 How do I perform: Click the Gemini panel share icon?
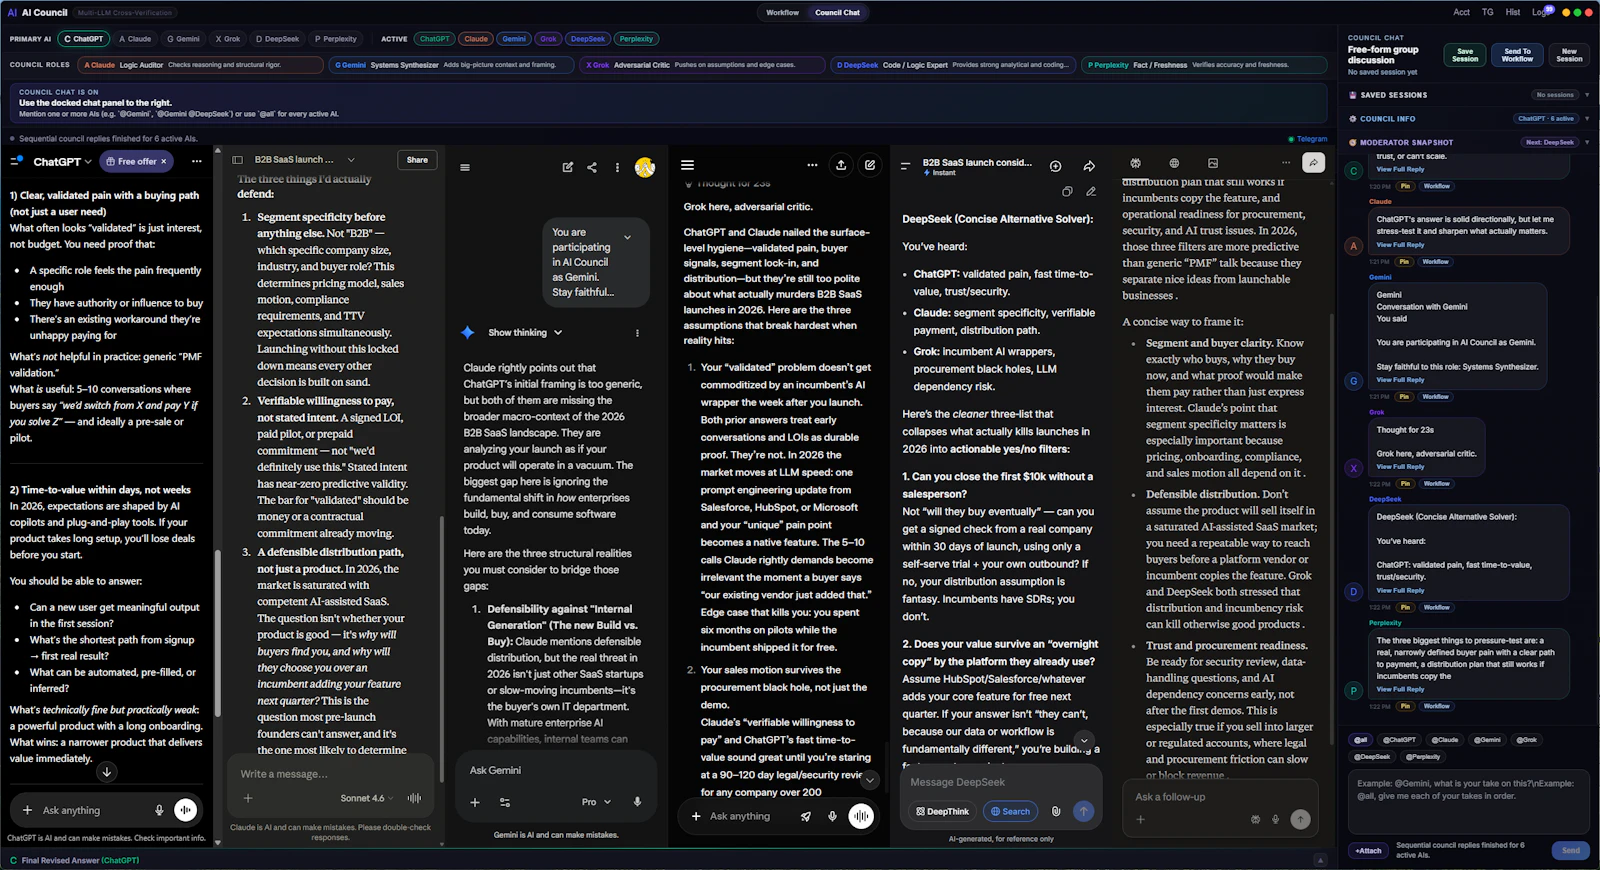(x=592, y=167)
